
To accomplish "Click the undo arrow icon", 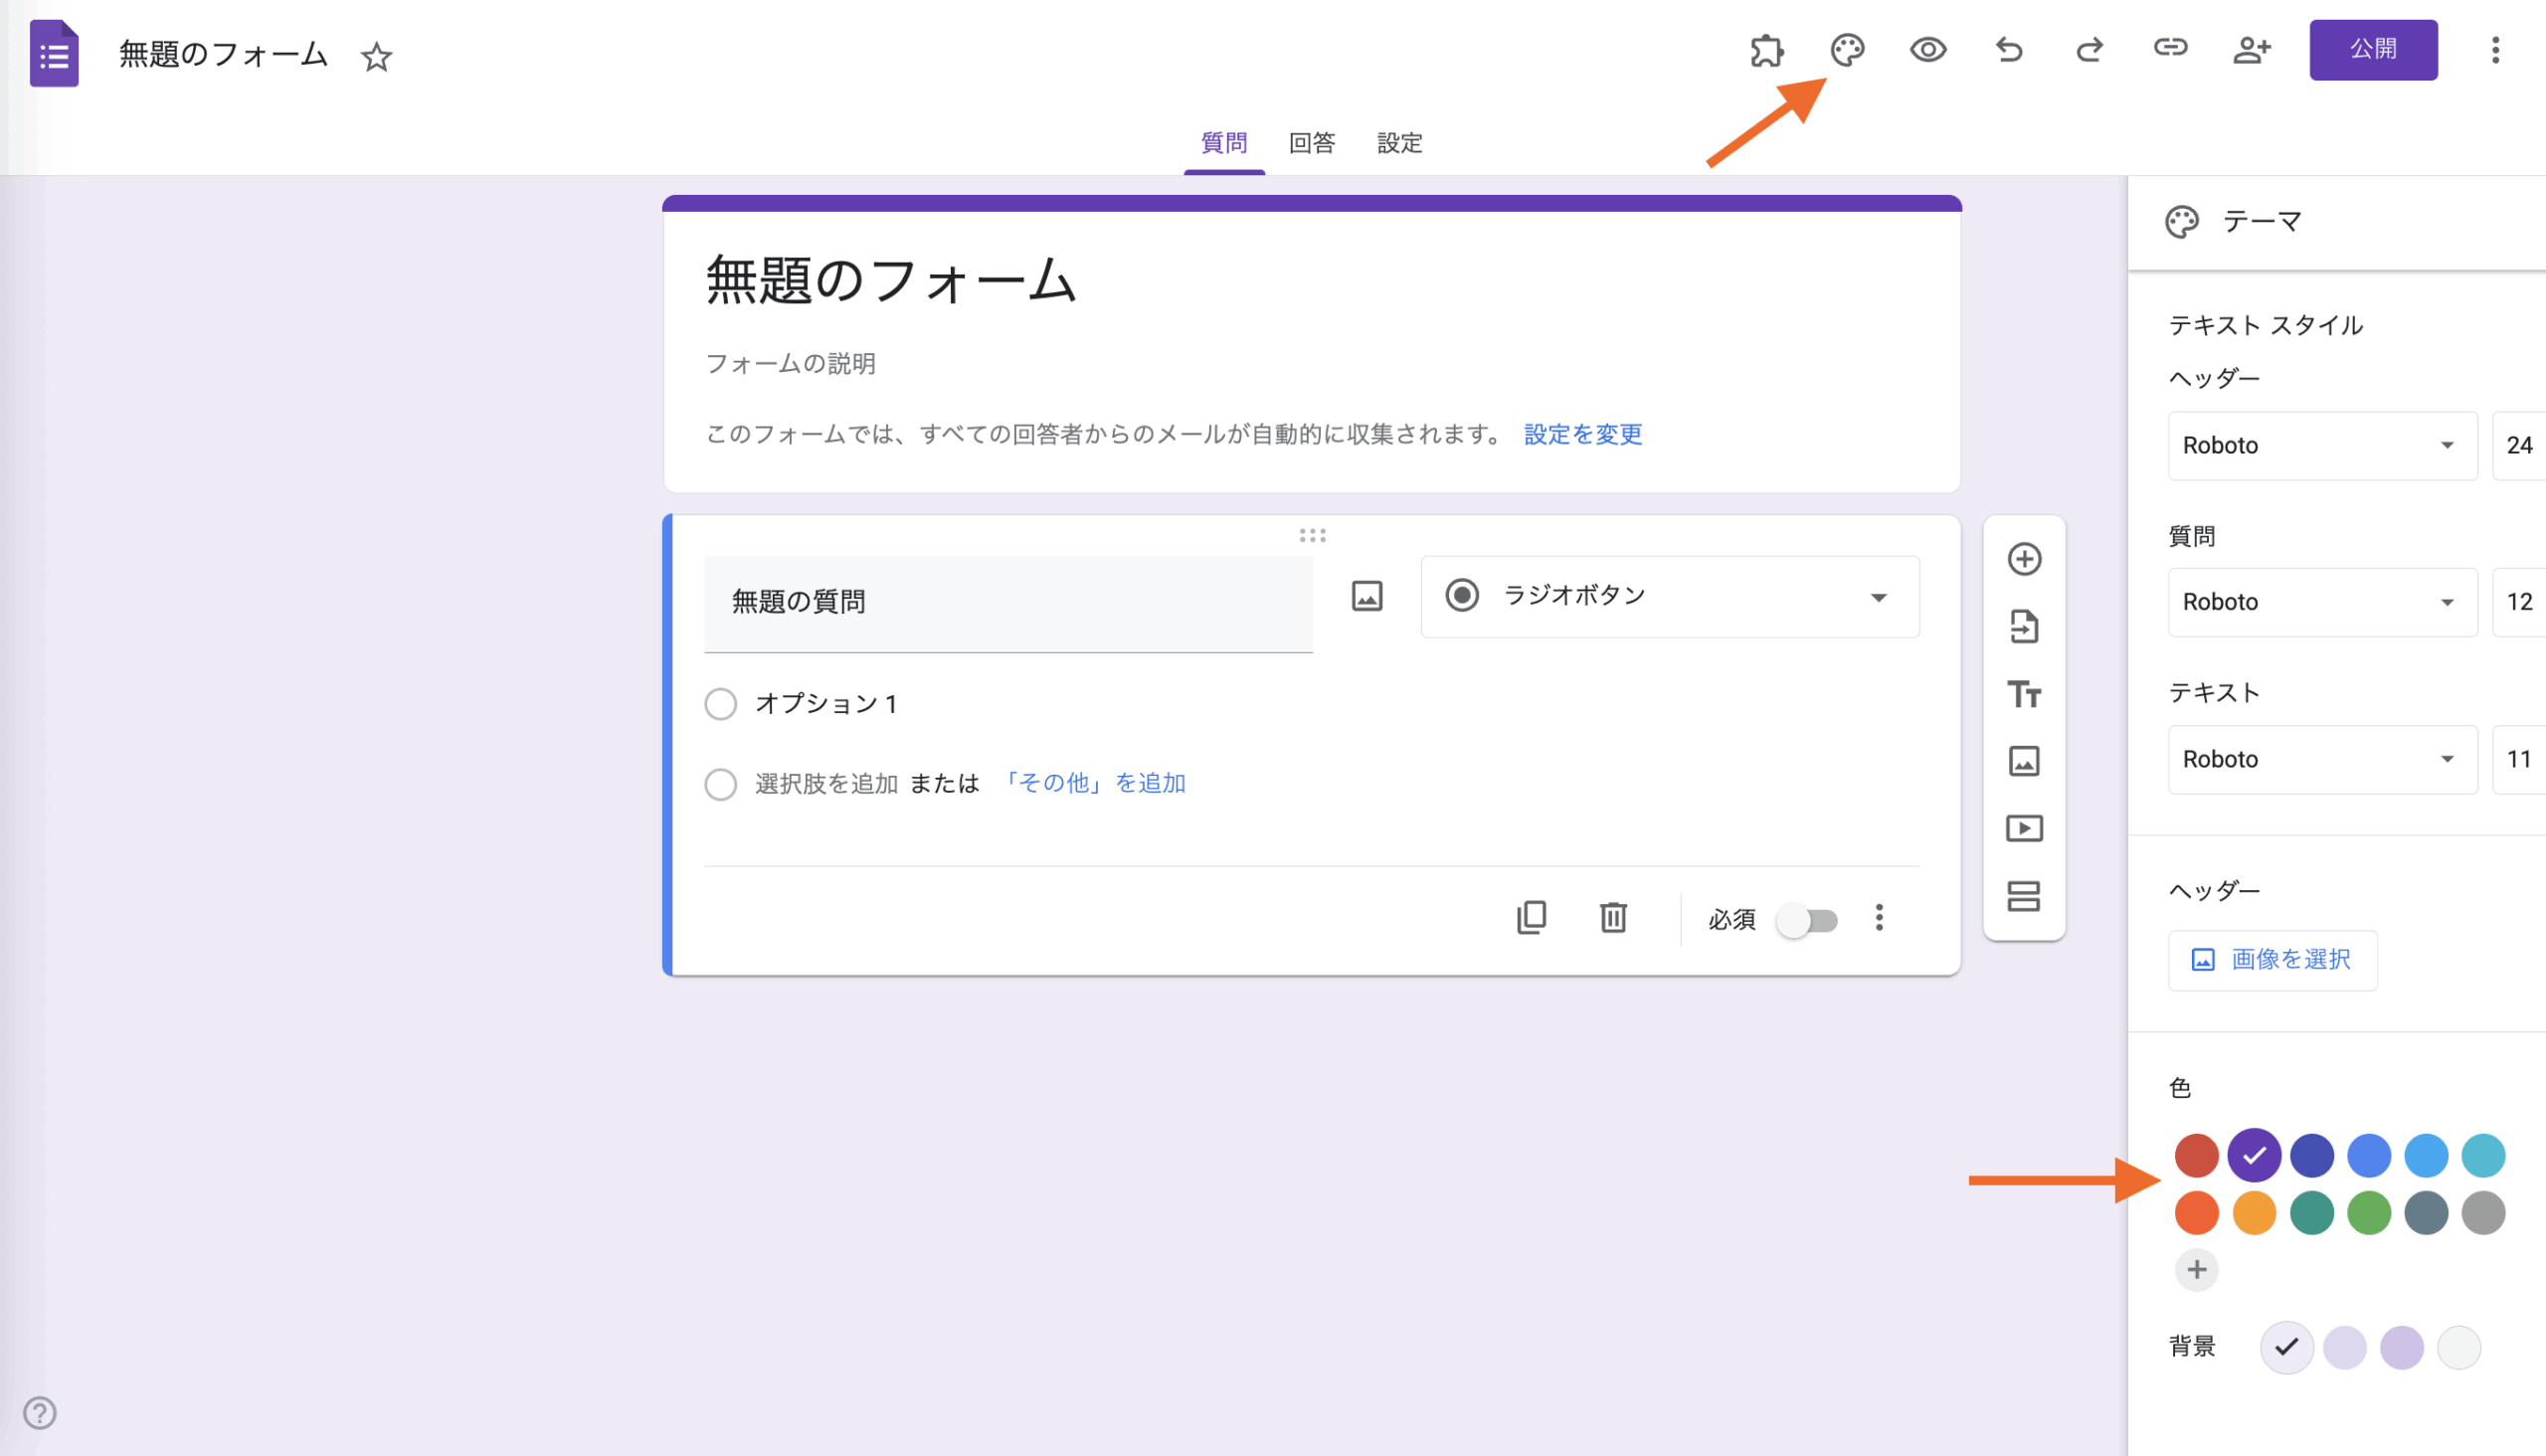I will point(2008,50).
